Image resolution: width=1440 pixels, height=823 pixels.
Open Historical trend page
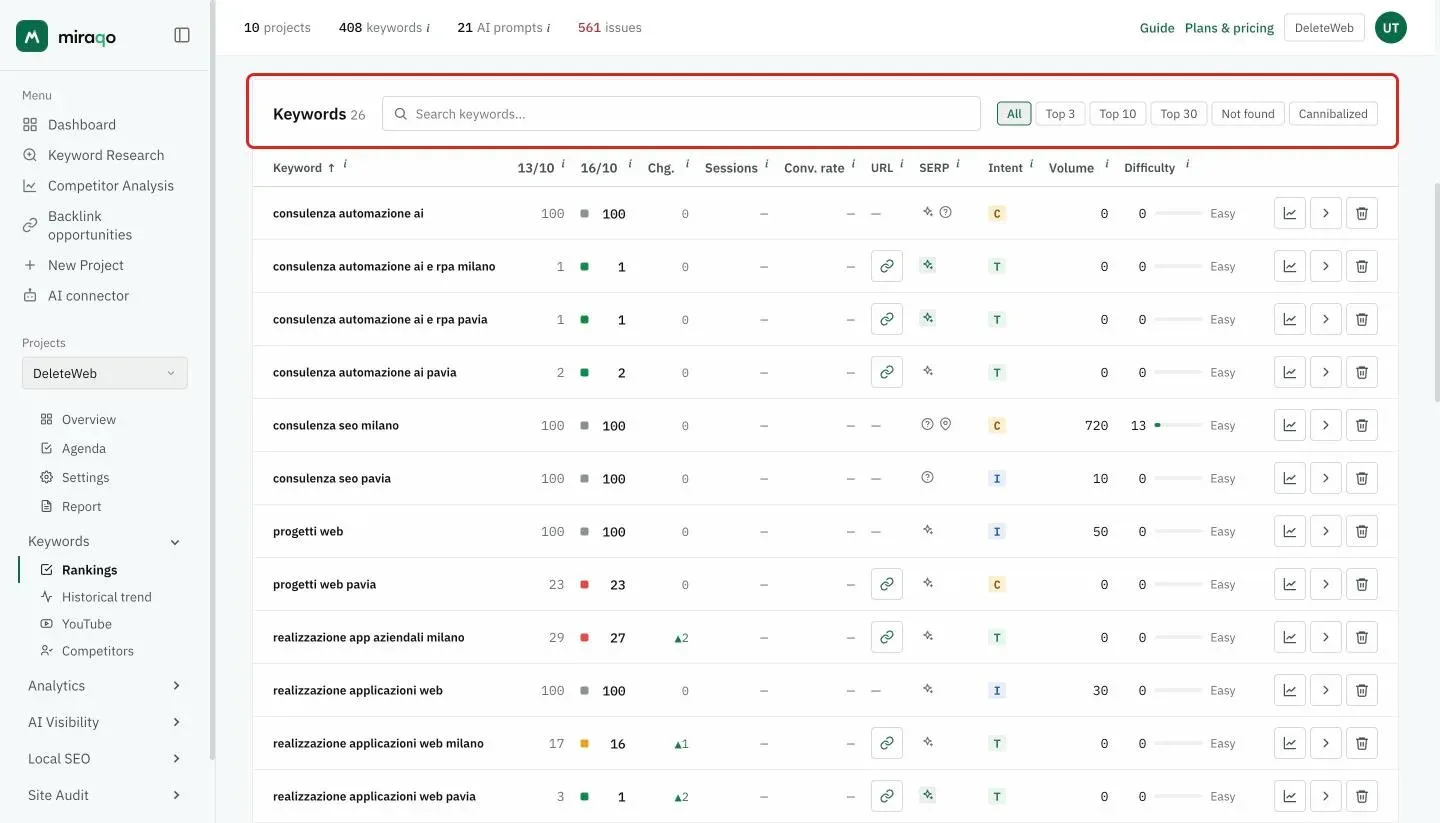(x=107, y=597)
